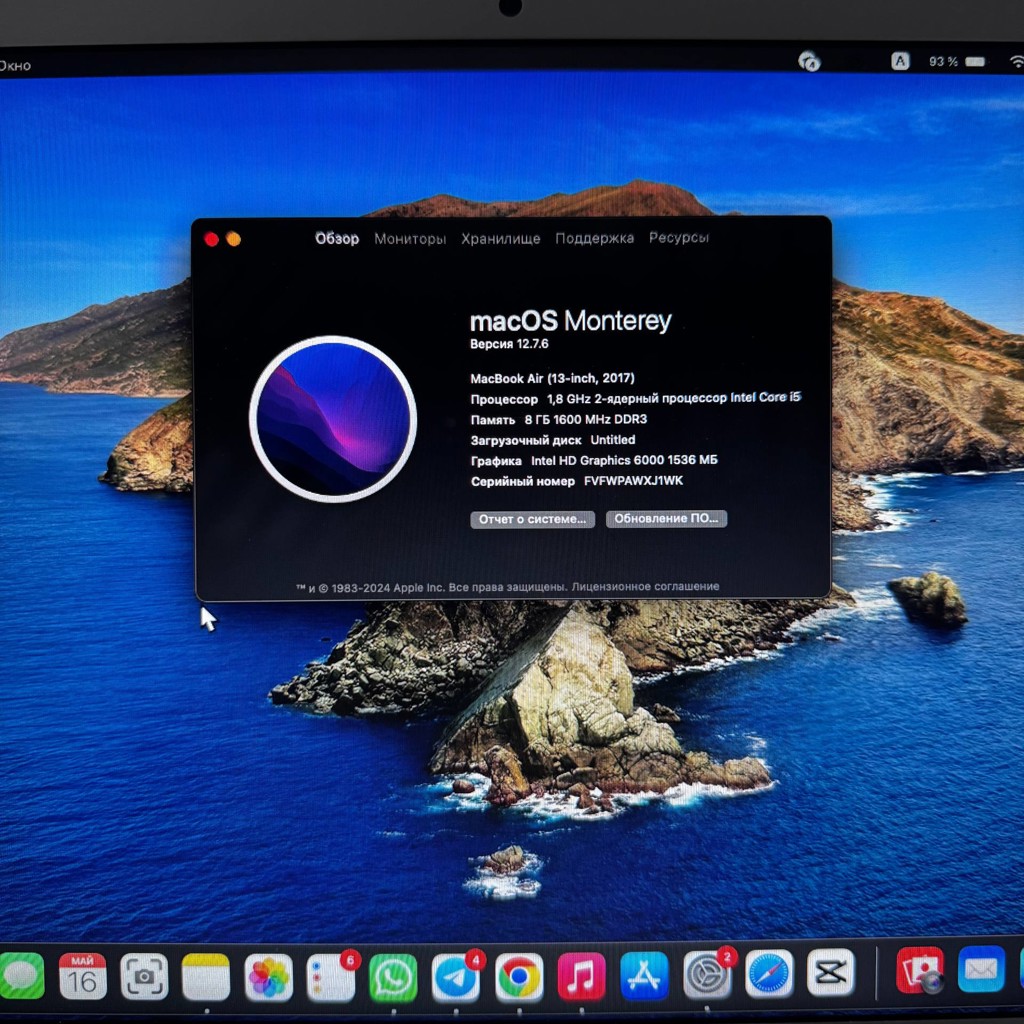
Task: Open Messages from the Dock
Action: [x=21, y=976]
